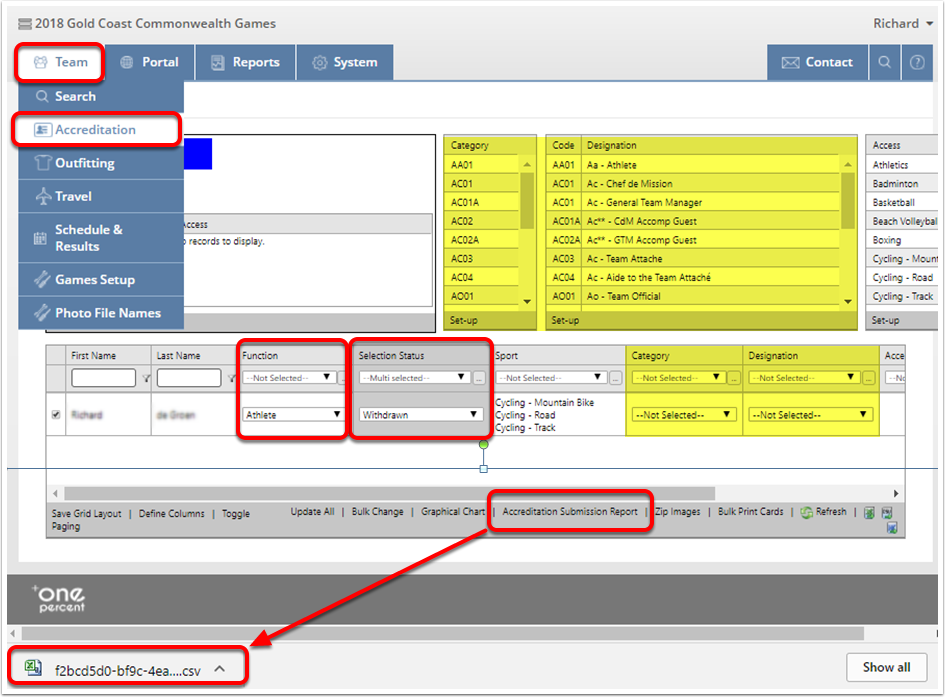Click the page horizontal scrollbar at the bottom
The width and height of the screenshot is (945, 697).
442,633
